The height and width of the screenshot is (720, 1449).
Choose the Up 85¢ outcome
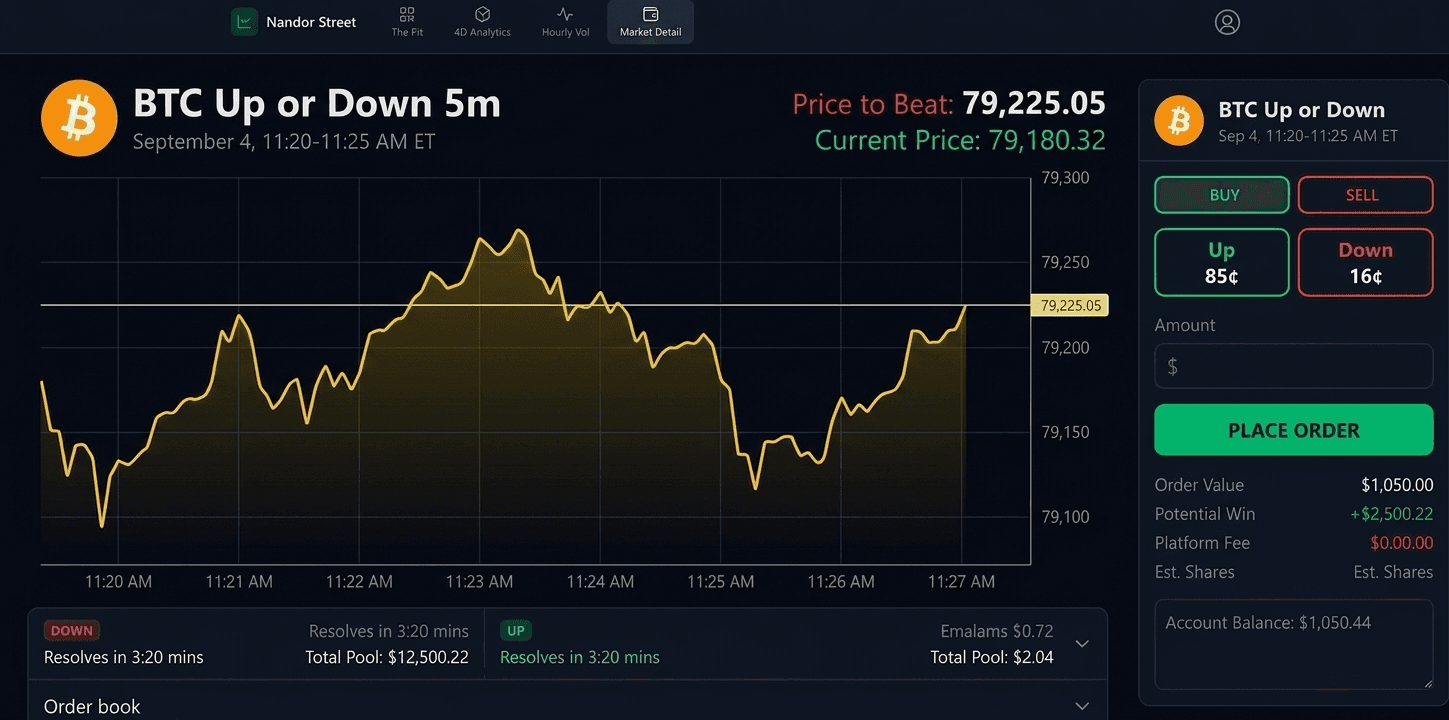coord(1222,262)
